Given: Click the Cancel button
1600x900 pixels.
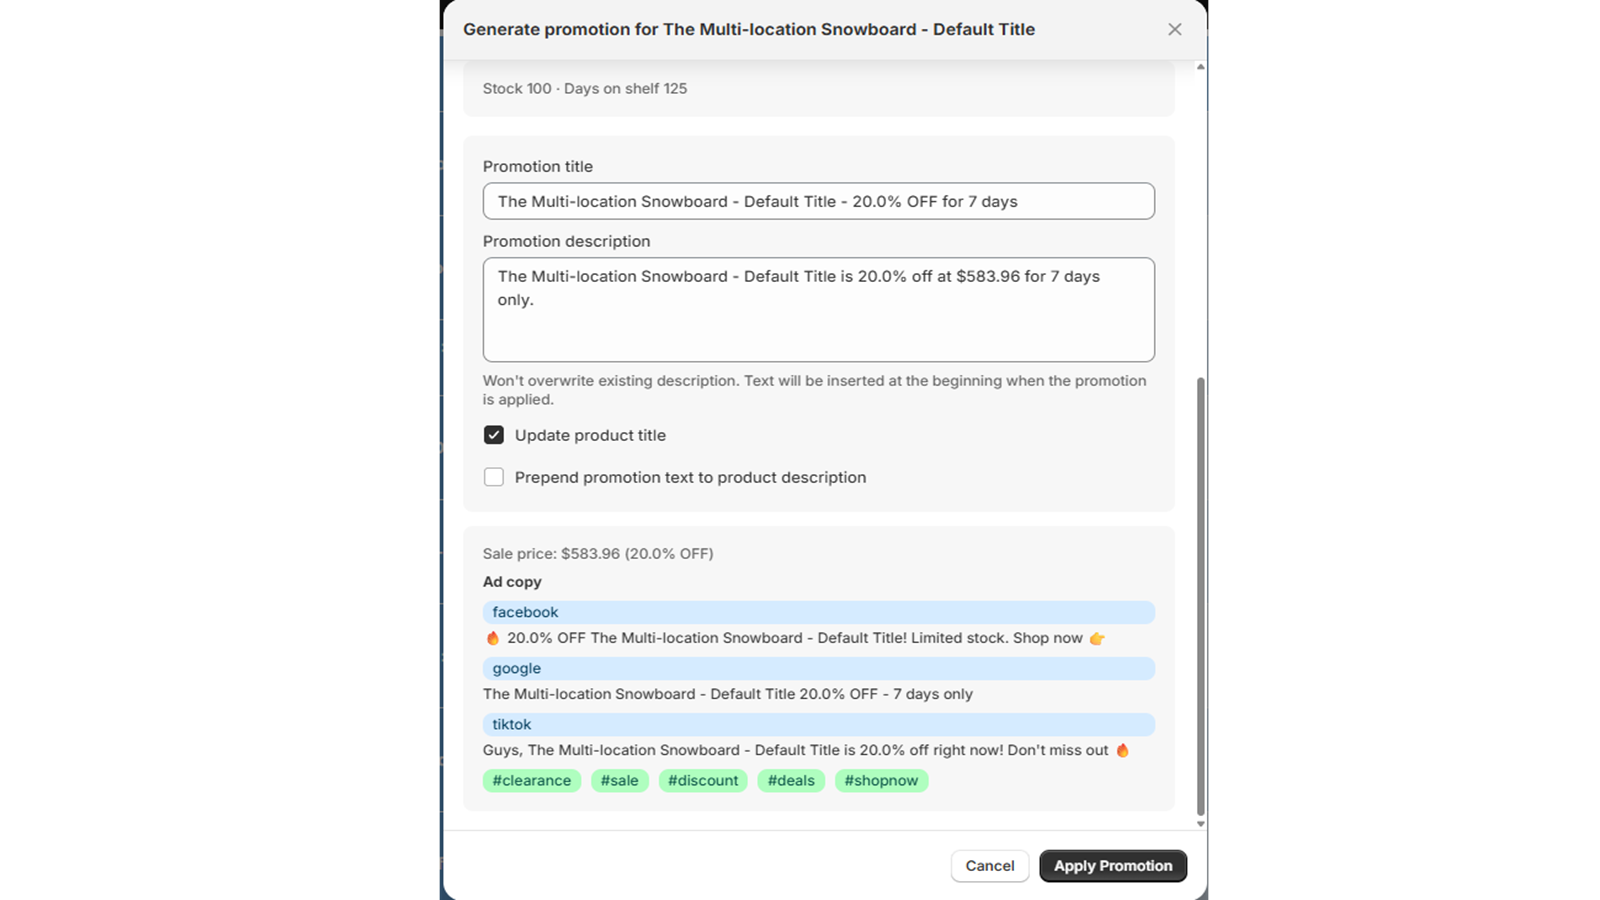Looking at the screenshot, I should tap(990, 866).
